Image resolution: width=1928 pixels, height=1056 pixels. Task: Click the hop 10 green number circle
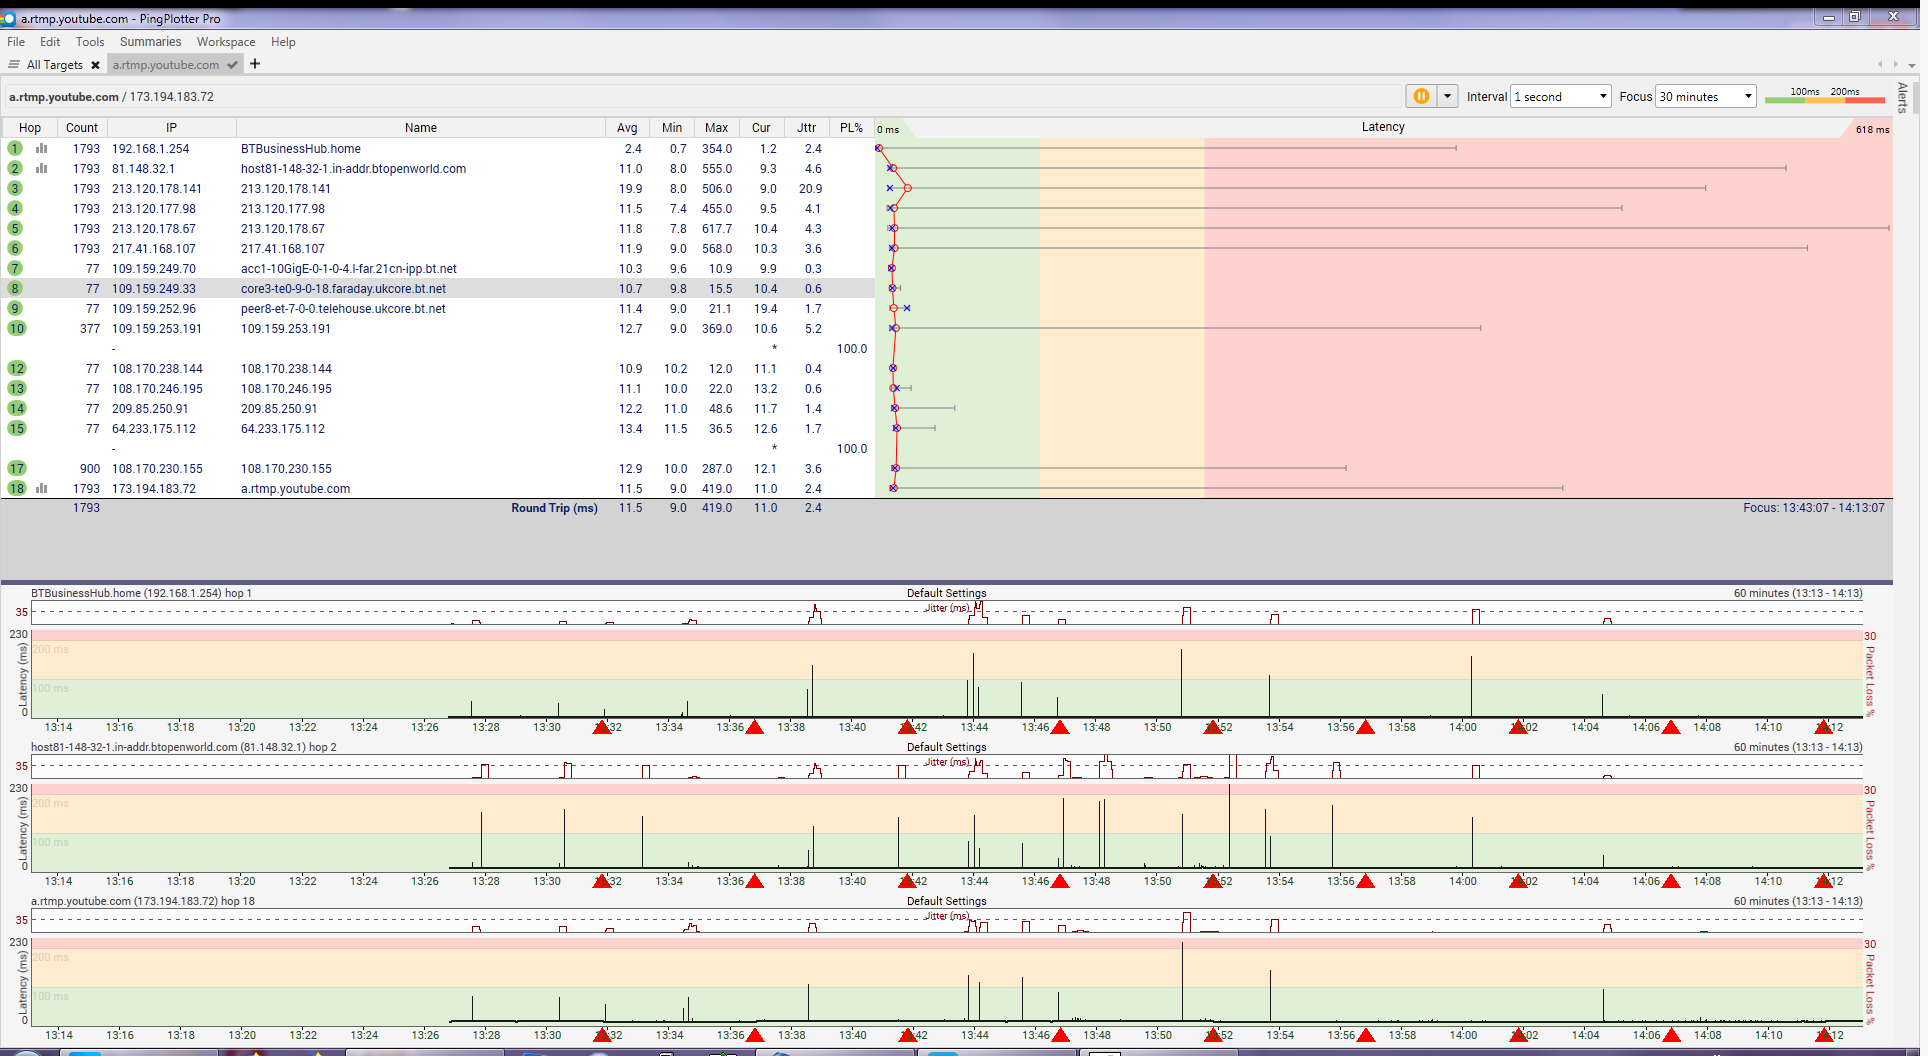(x=17, y=328)
